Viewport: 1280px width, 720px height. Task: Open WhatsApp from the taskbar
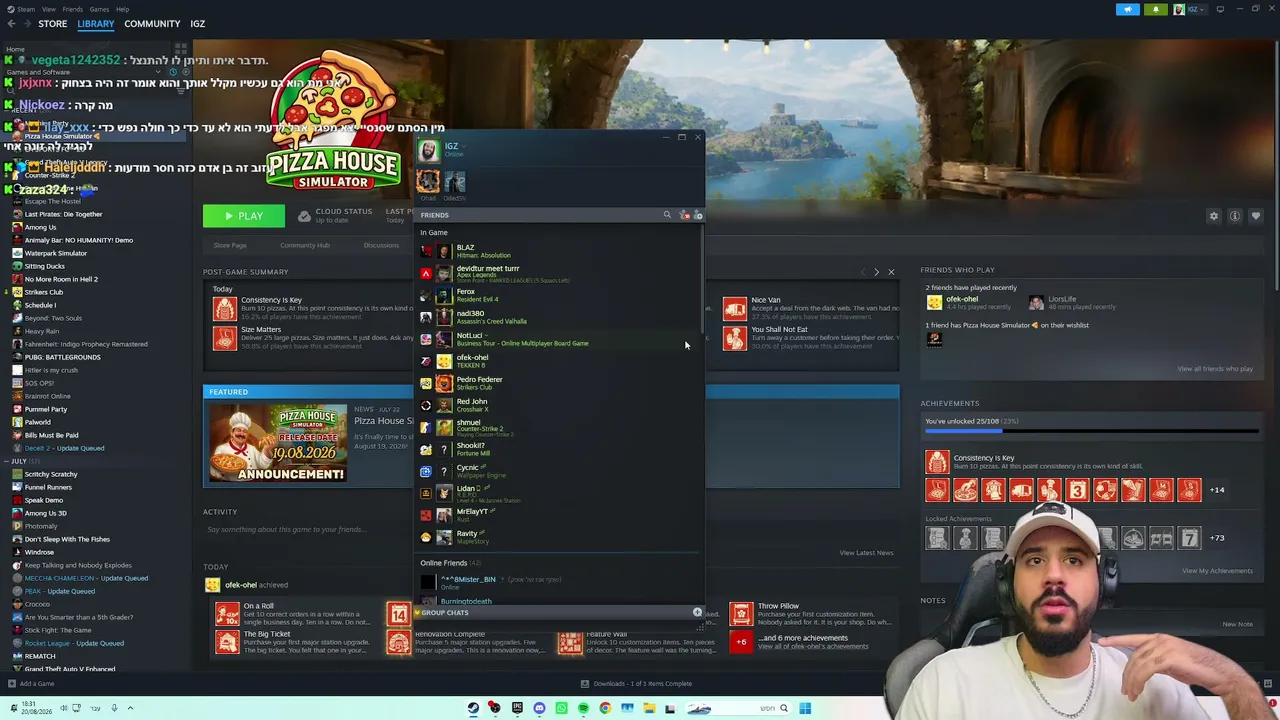click(x=561, y=709)
